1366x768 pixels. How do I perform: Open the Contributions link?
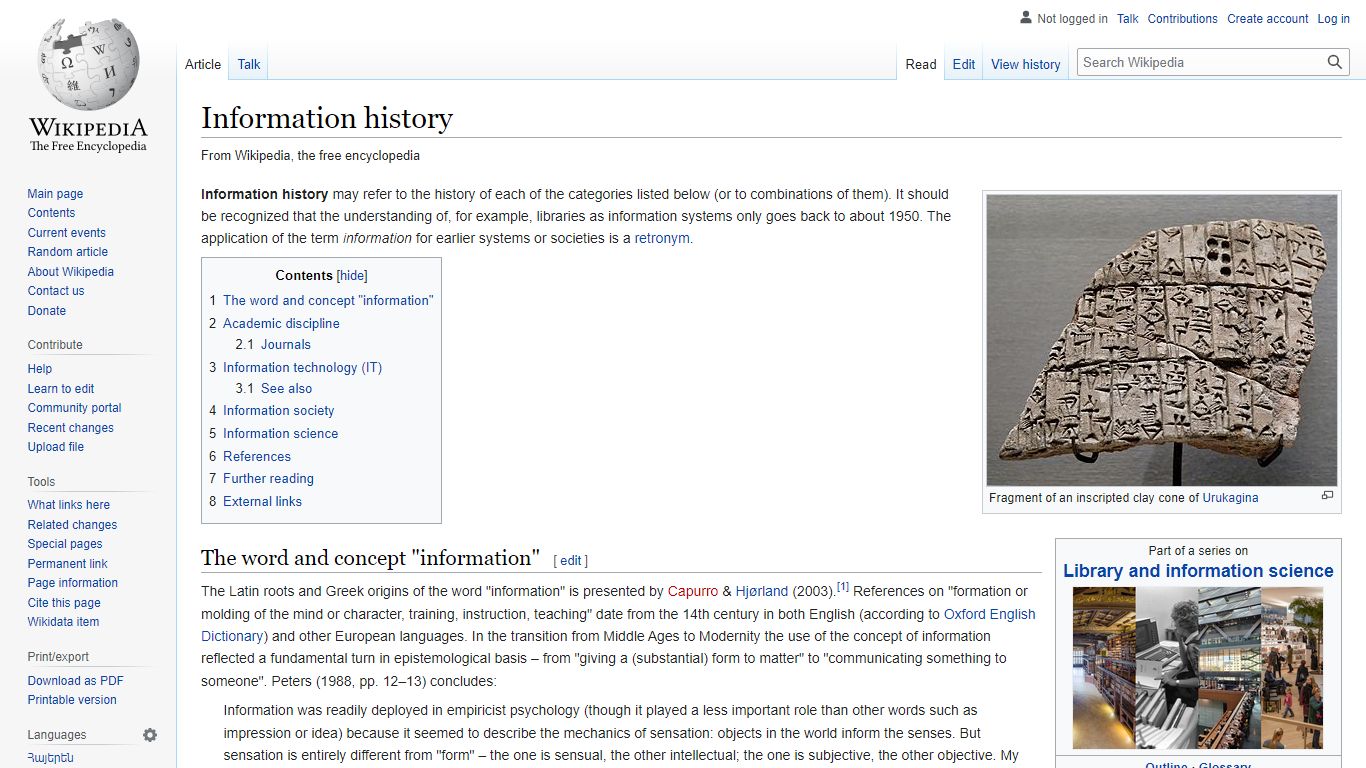pyautogui.click(x=1183, y=19)
